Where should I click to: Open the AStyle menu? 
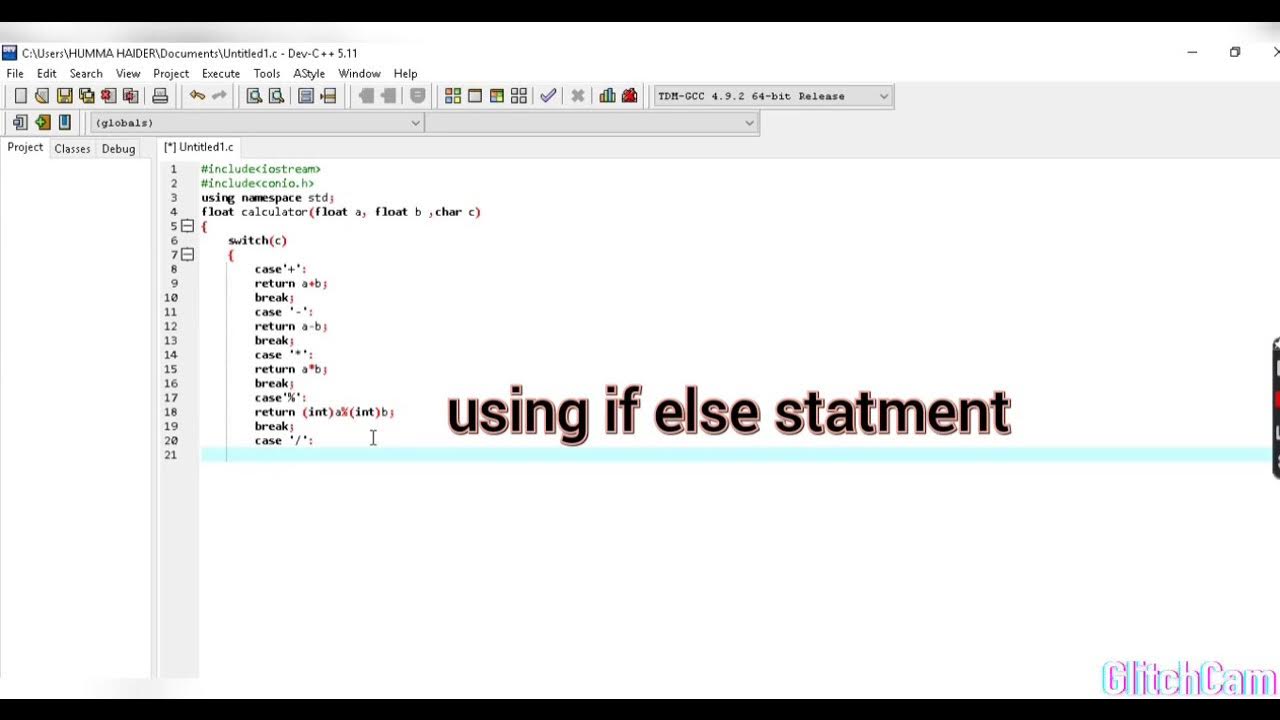point(309,74)
